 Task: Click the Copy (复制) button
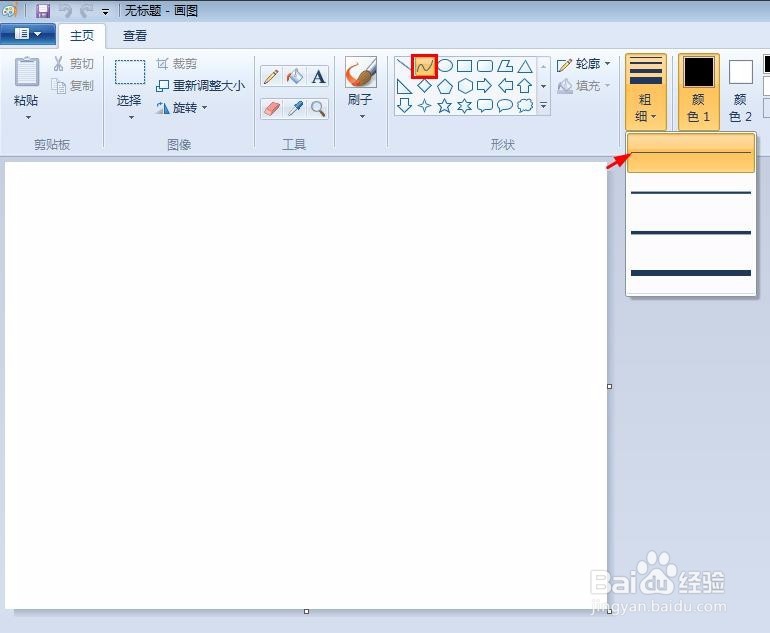[73, 85]
